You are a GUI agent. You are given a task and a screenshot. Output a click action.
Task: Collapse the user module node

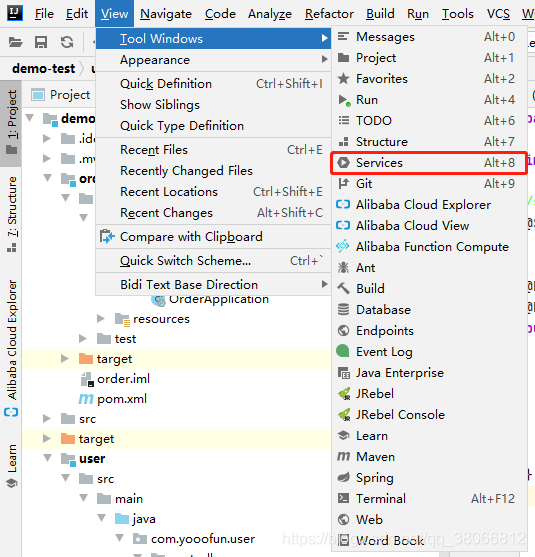click(47, 458)
